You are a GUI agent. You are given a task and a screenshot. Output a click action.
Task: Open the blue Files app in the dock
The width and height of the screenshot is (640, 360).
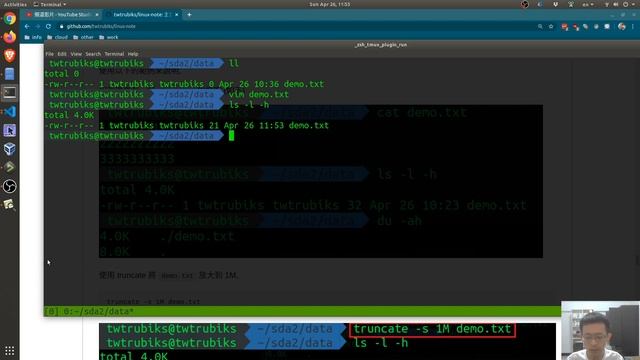pos(9,74)
